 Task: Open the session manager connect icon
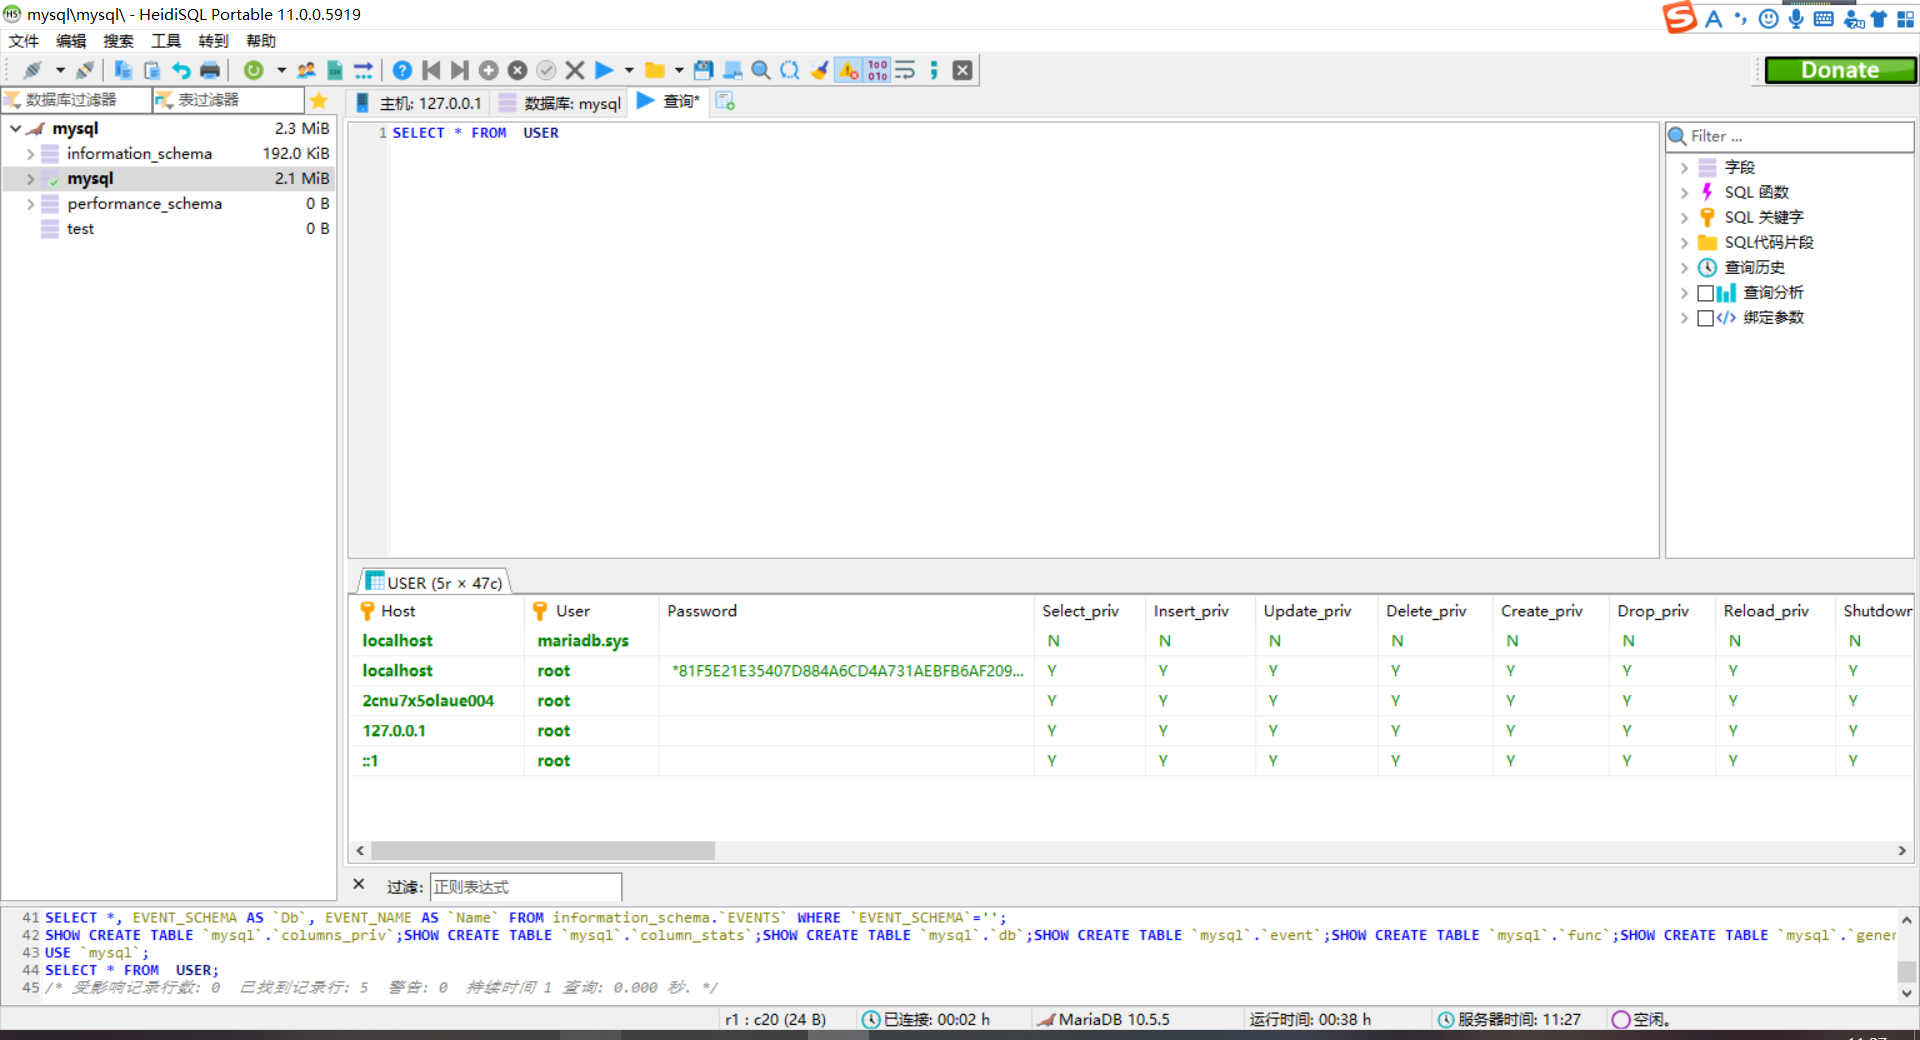click(x=32, y=70)
